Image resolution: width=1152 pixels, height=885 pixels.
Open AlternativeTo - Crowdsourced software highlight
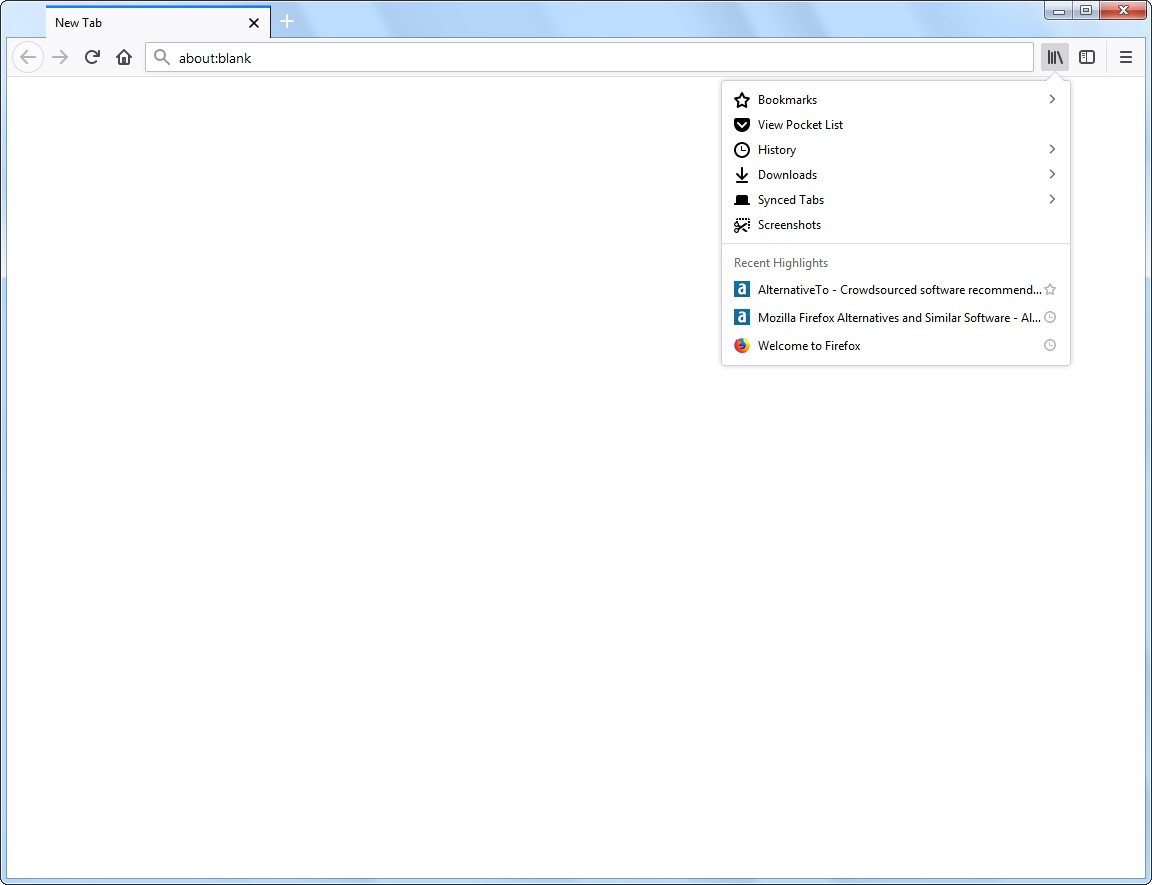pyautogui.click(x=896, y=289)
